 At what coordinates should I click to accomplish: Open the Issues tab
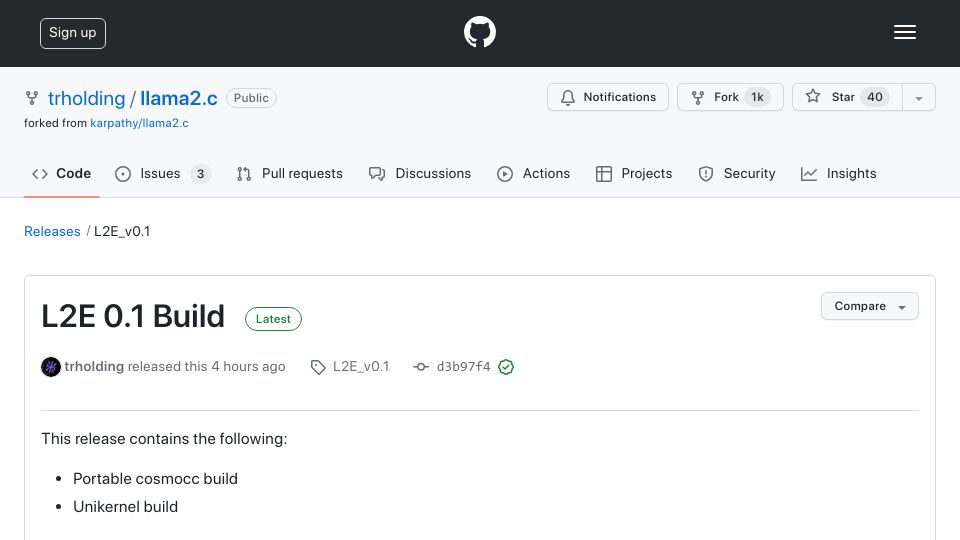[163, 174]
